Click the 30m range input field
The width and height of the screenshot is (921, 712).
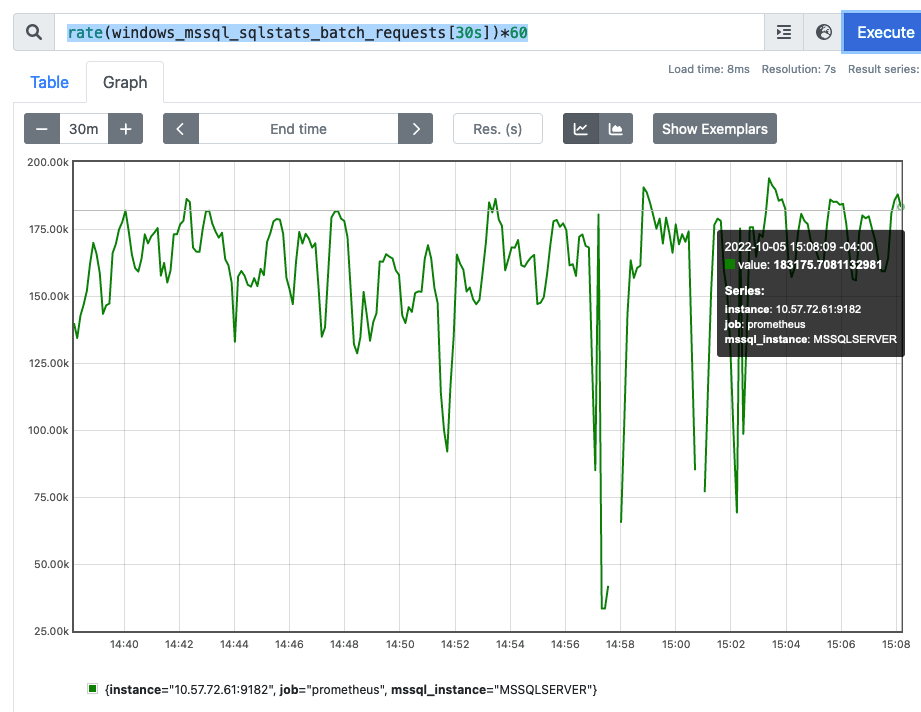pos(84,129)
